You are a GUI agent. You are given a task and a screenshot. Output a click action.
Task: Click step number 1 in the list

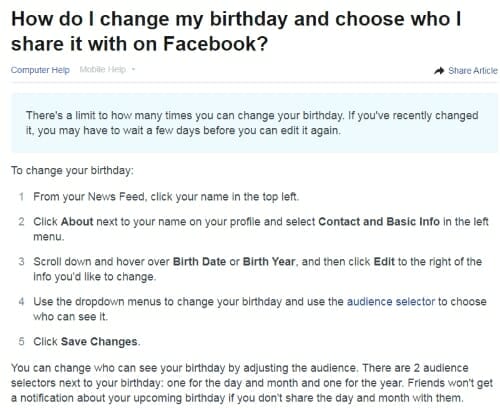pyautogui.click(x=21, y=197)
